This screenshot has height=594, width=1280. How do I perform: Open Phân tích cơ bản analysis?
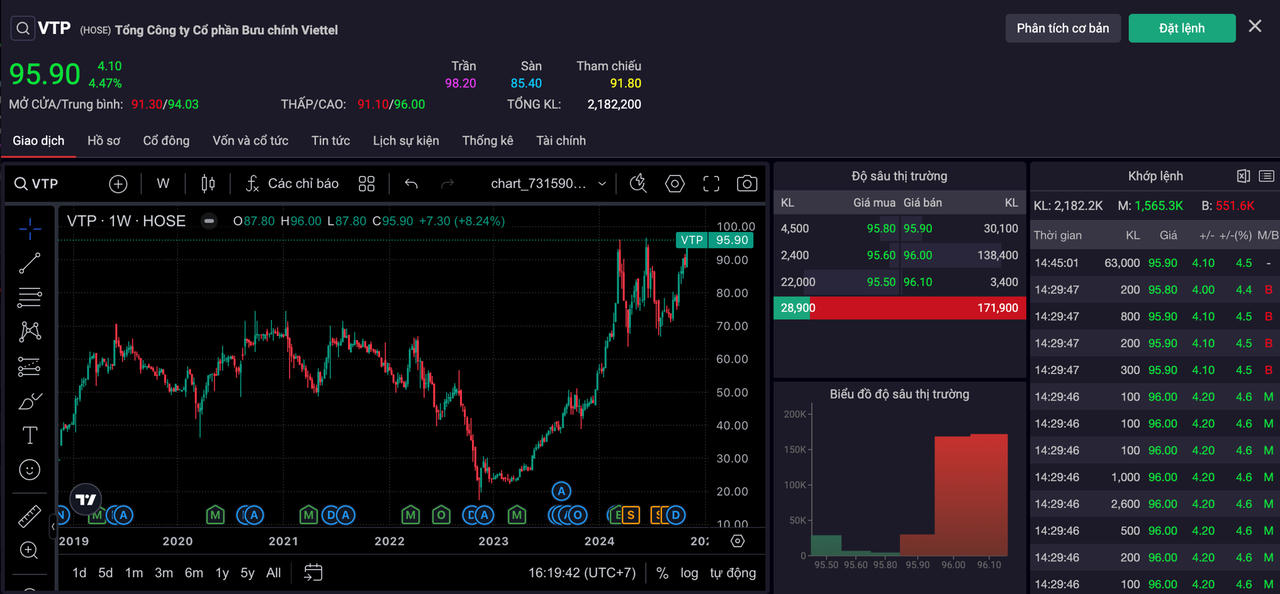click(1063, 28)
